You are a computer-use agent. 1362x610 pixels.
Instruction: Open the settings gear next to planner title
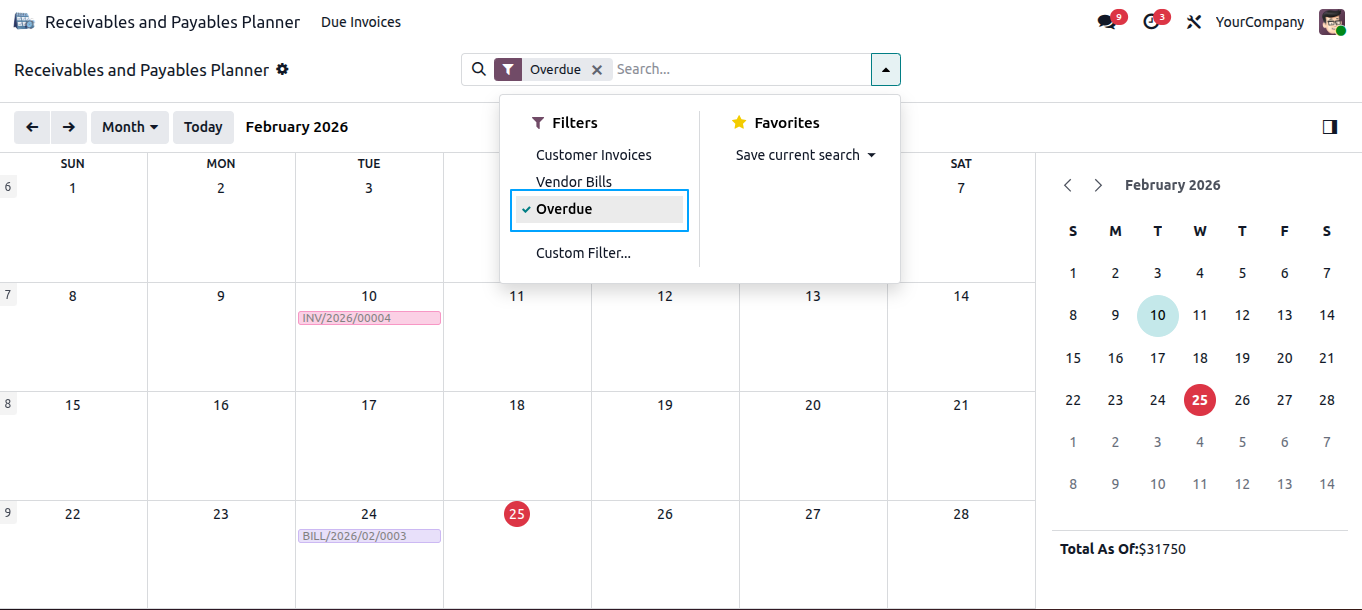click(x=283, y=69)
